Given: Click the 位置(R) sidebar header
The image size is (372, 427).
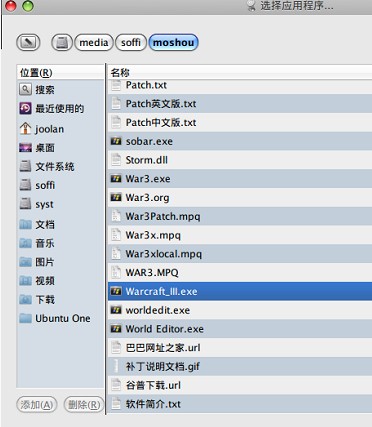Looking at the screenshot, I should (60, 72).
